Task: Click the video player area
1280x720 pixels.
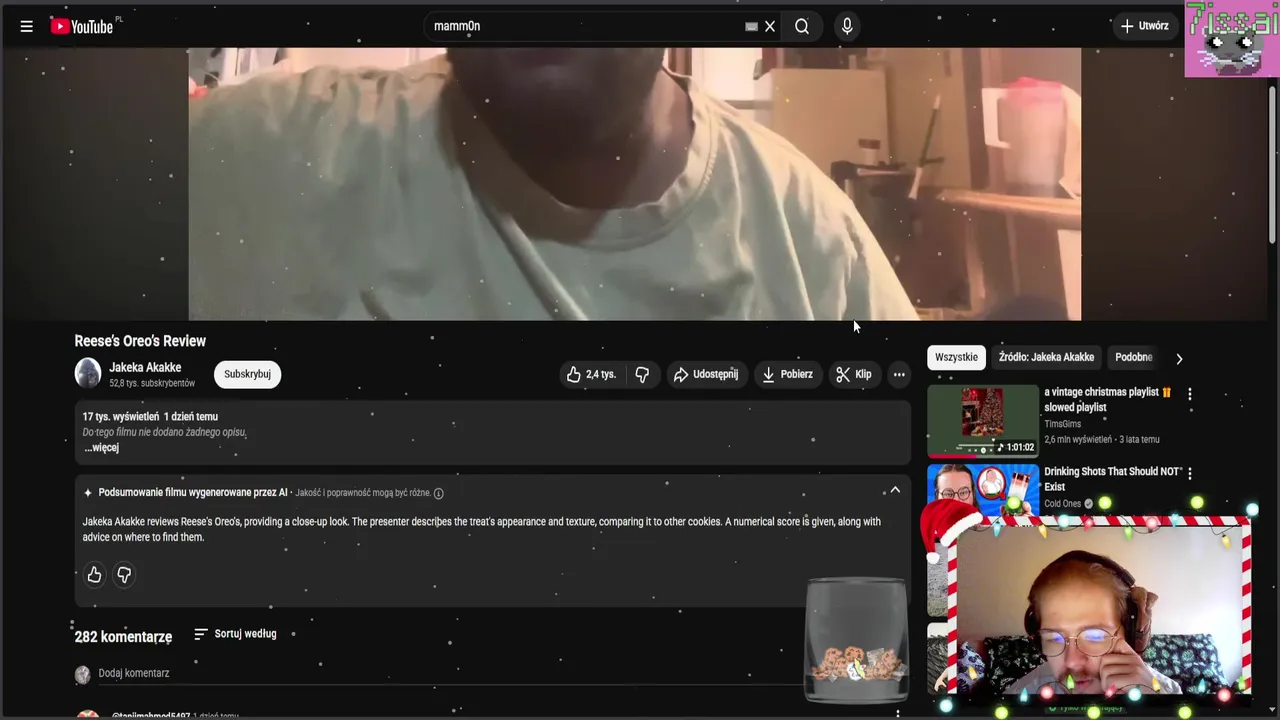Action: pyautogui.click(x=634, y=184)
